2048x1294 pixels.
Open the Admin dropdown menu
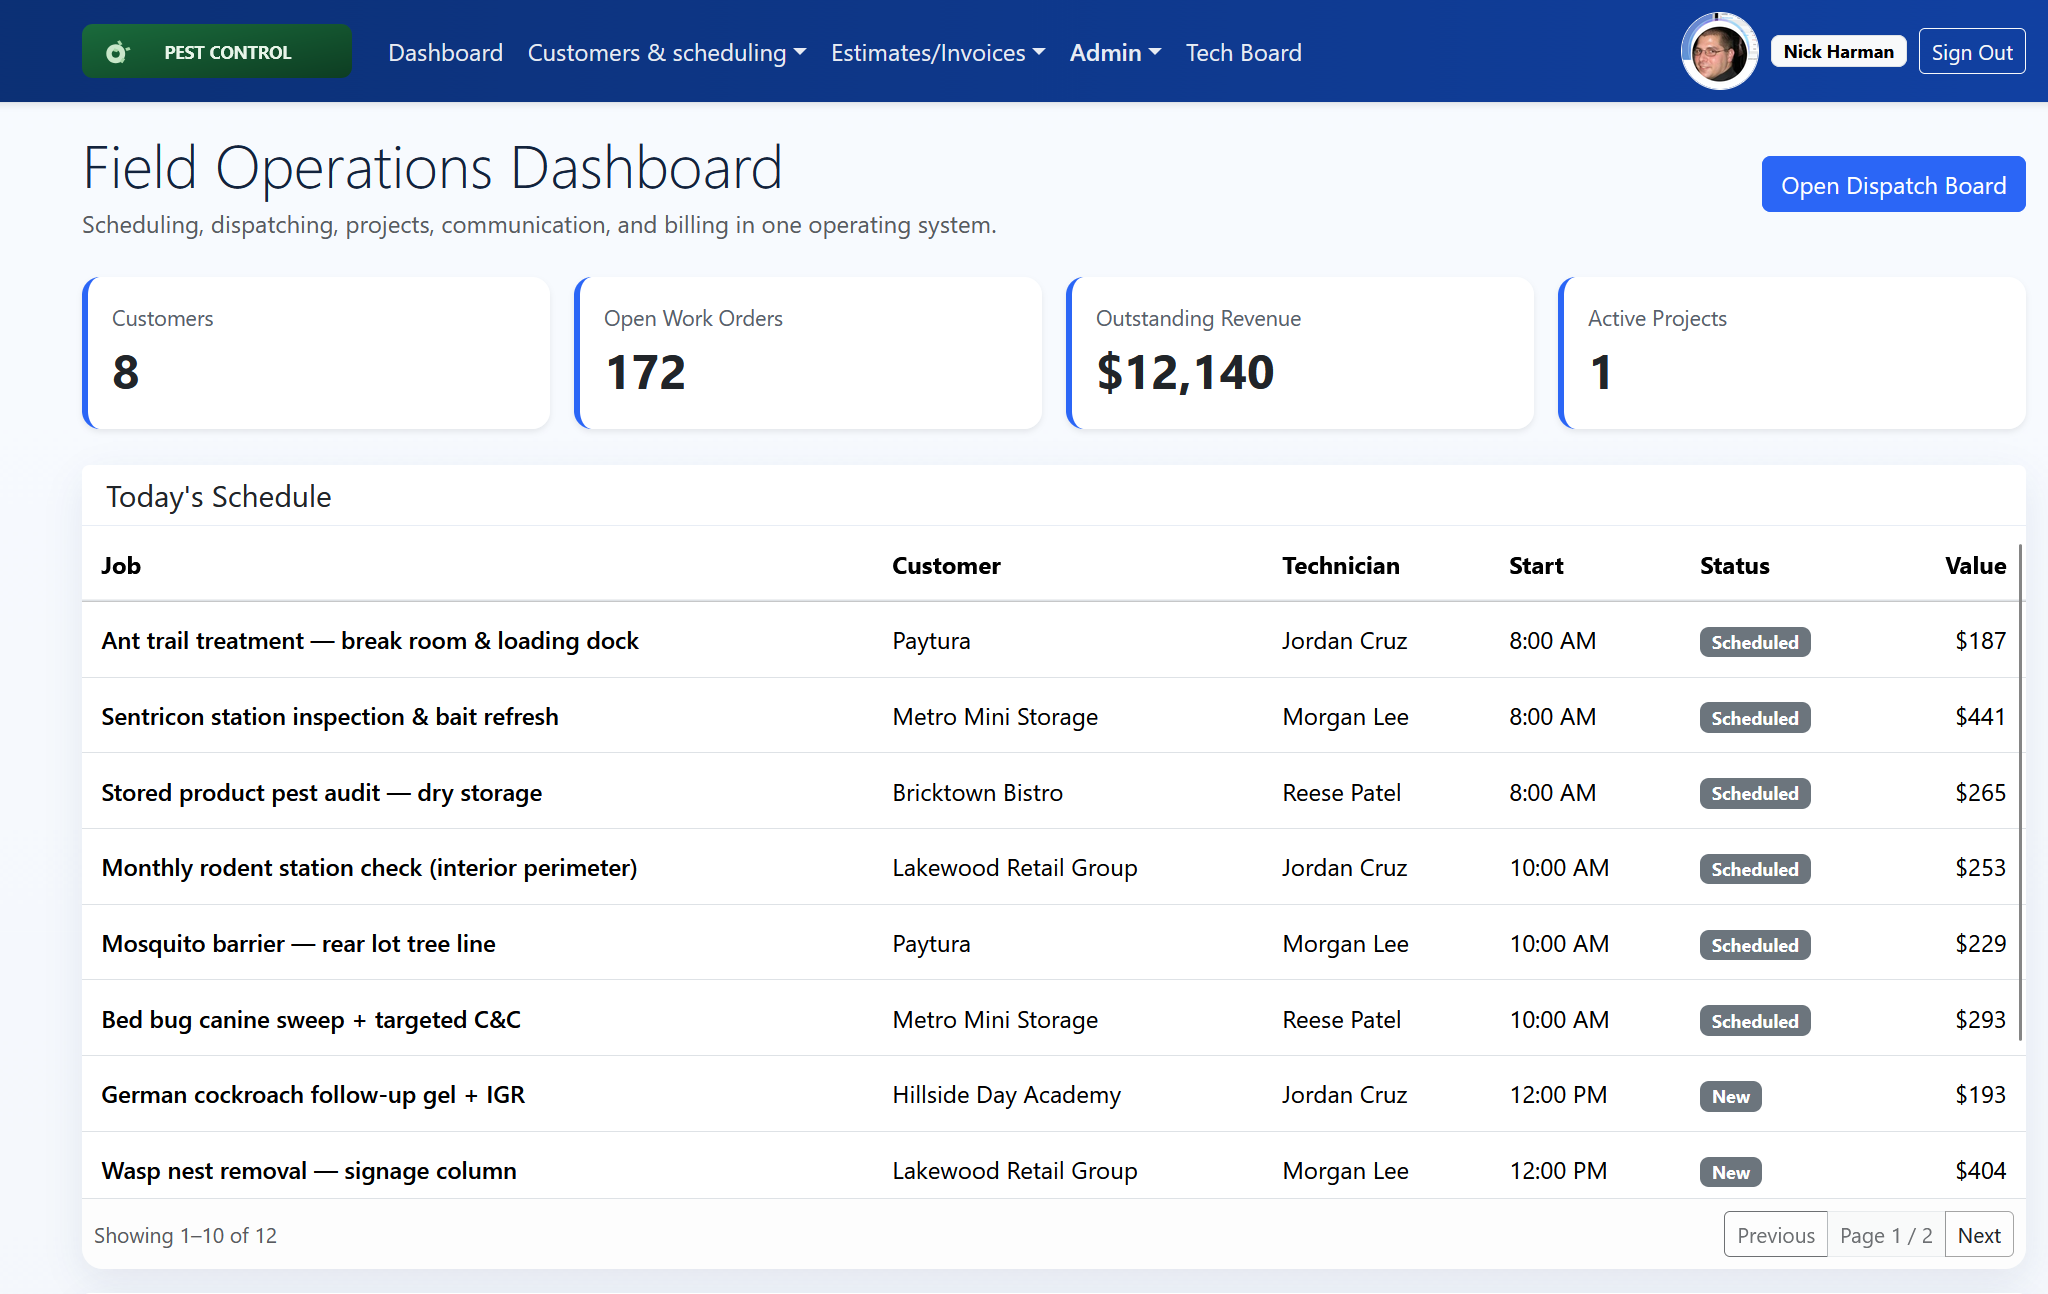tap(1115, 52)
